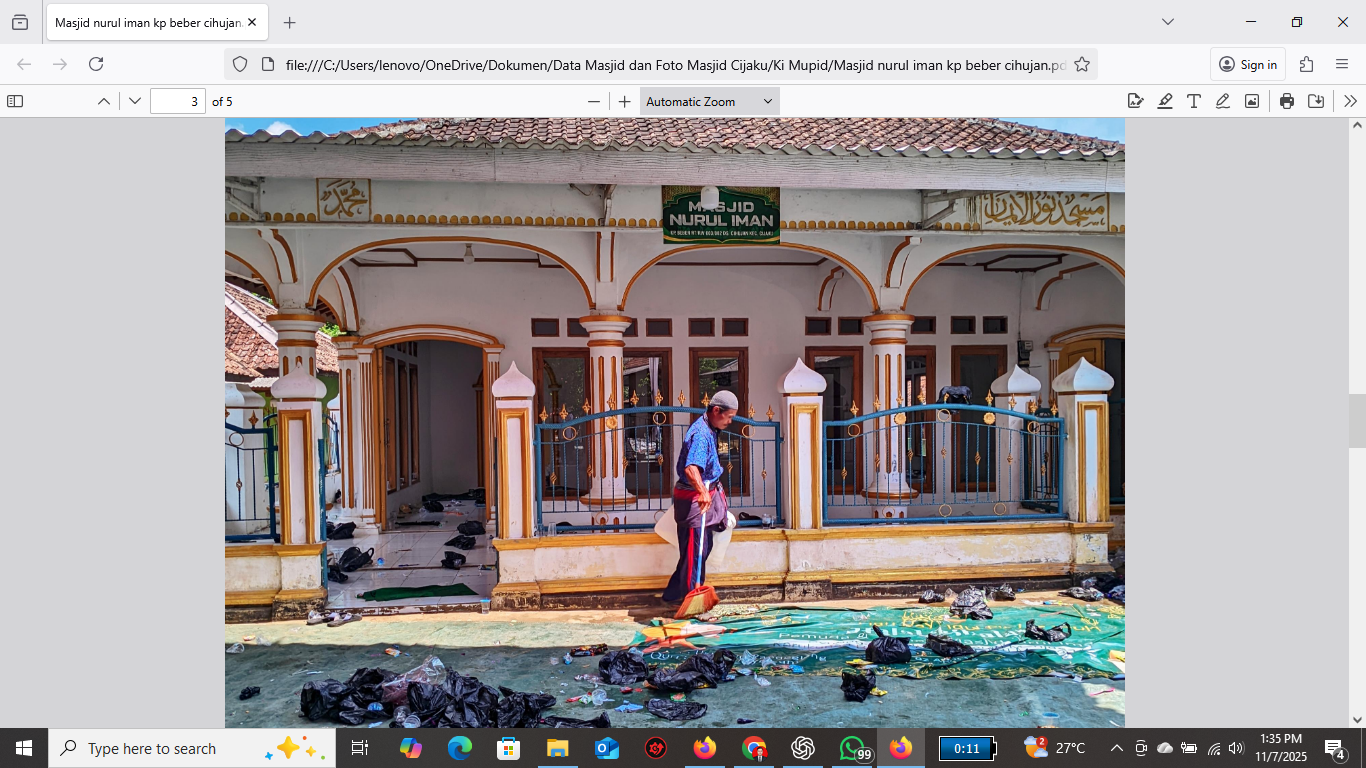
Task: Go to next PDF page
Action: pyautogui.click(x=135, y=101)
